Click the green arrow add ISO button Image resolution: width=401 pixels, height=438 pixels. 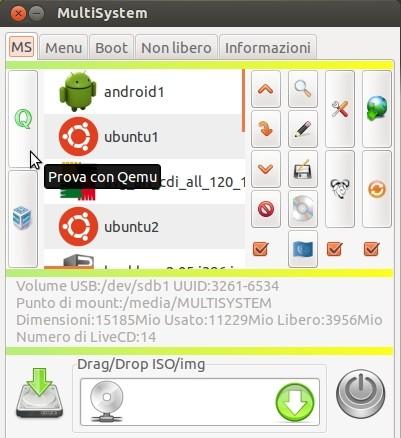(x=295, y=403)
